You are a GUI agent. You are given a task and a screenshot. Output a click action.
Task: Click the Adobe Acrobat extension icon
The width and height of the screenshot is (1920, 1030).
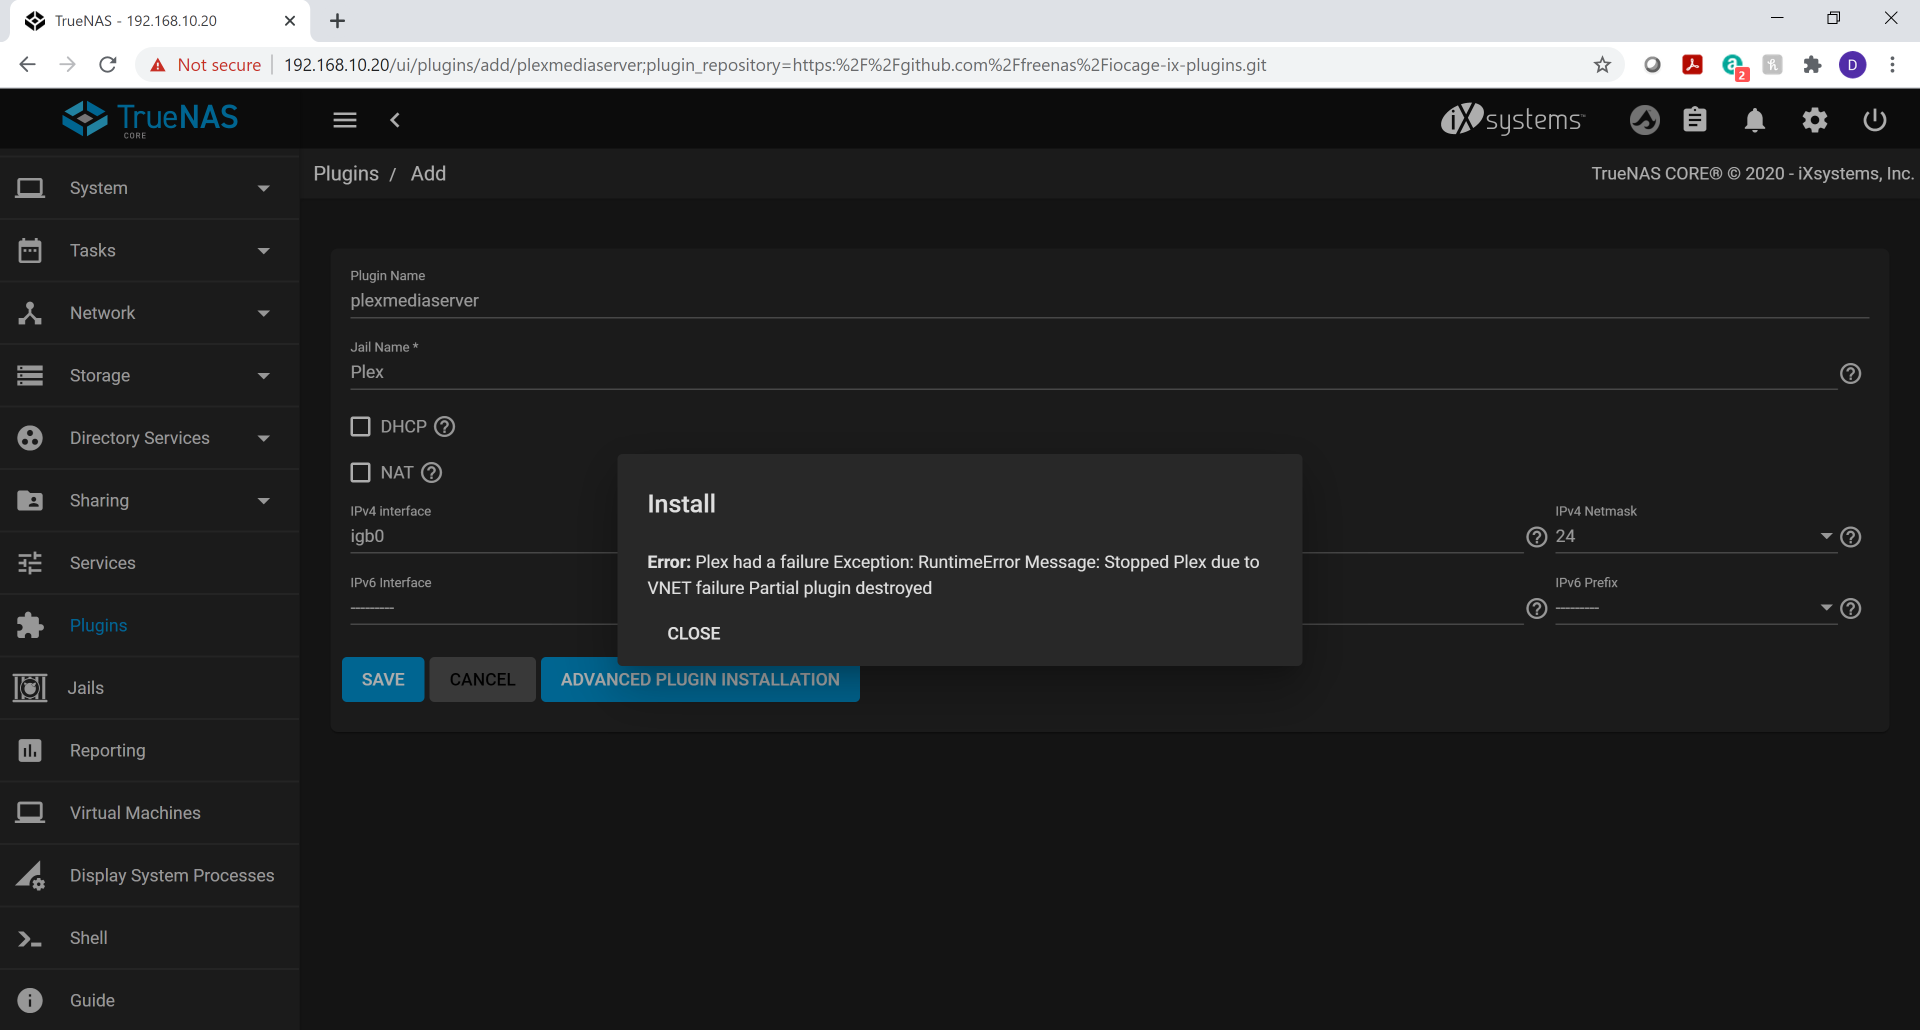(x=1692, y=65)
